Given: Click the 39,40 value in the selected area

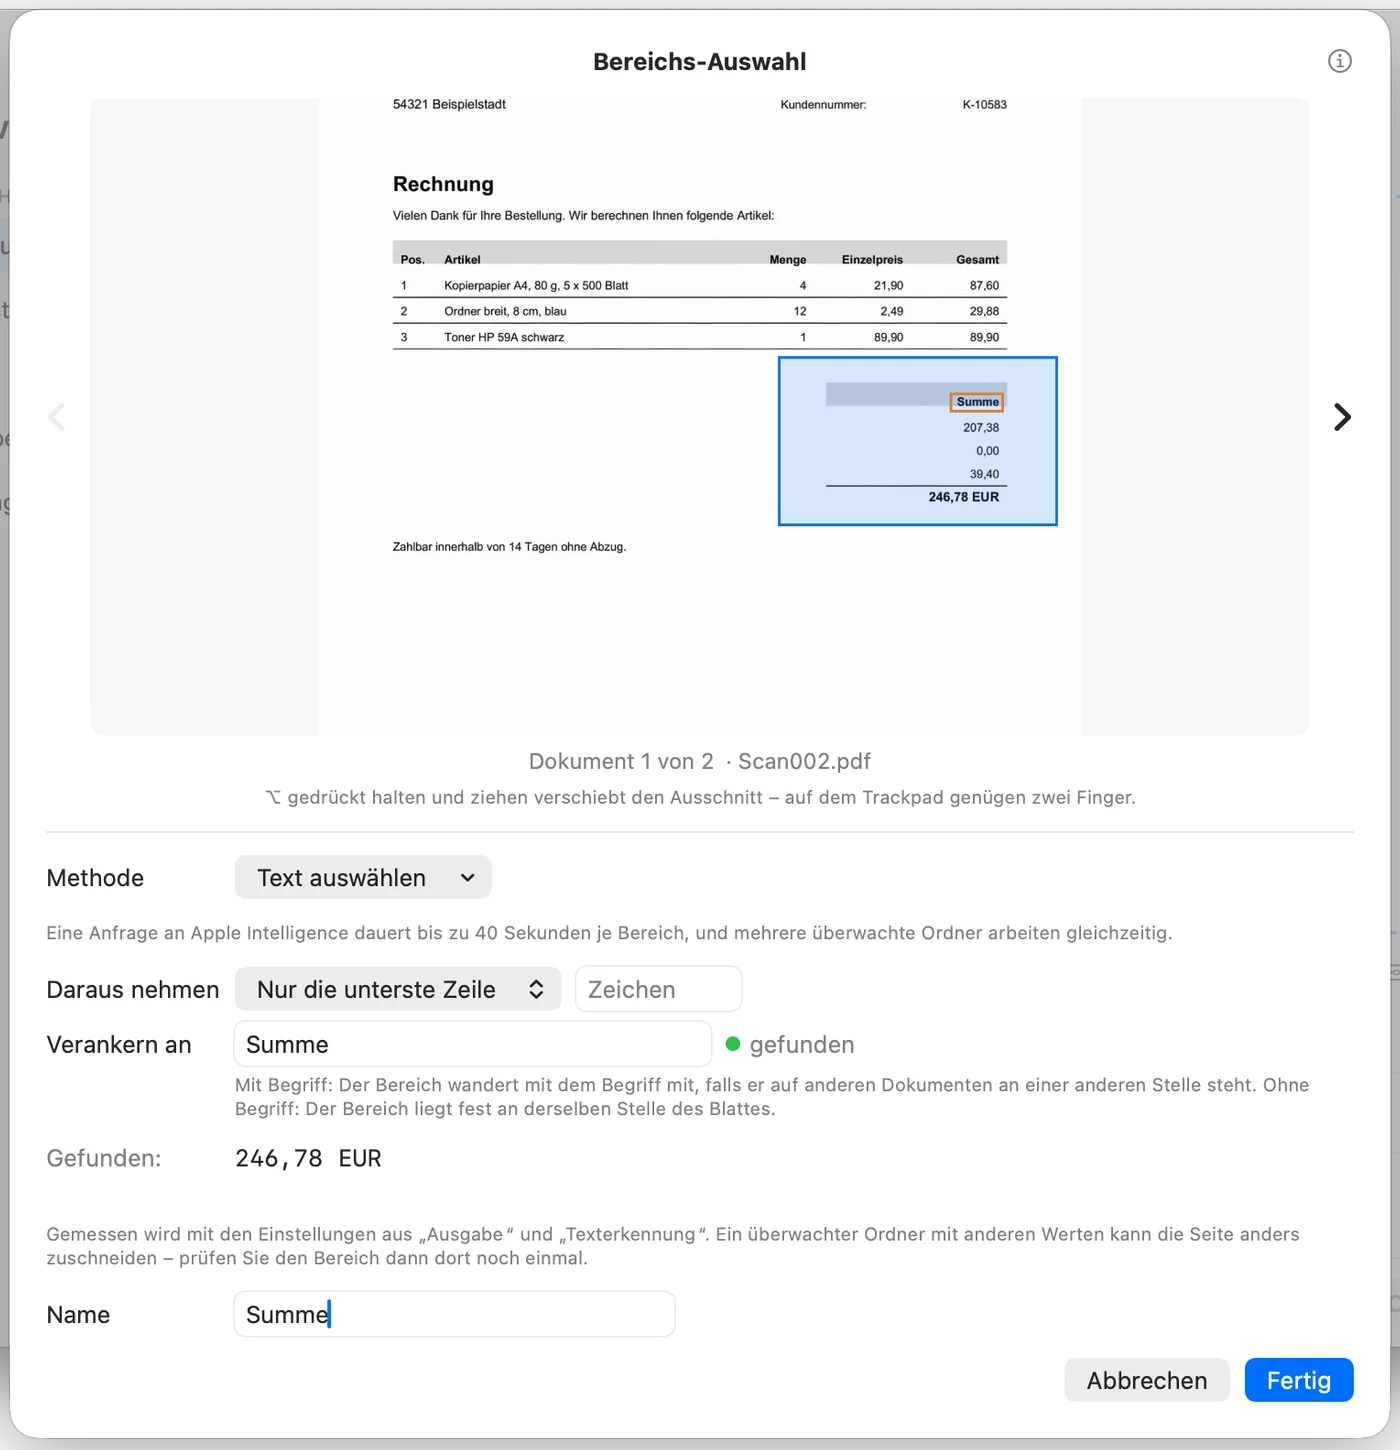Looking at the screenshot, I should point(984,474).
